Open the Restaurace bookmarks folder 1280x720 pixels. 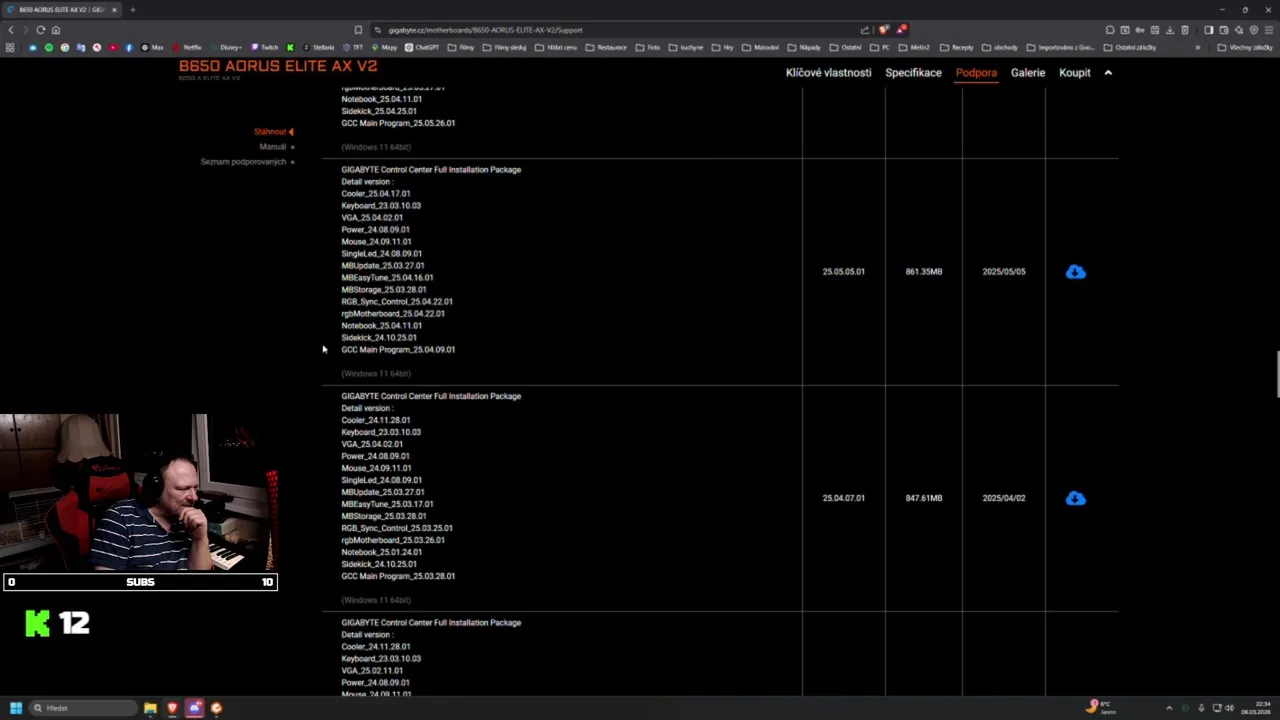point(606,47)
